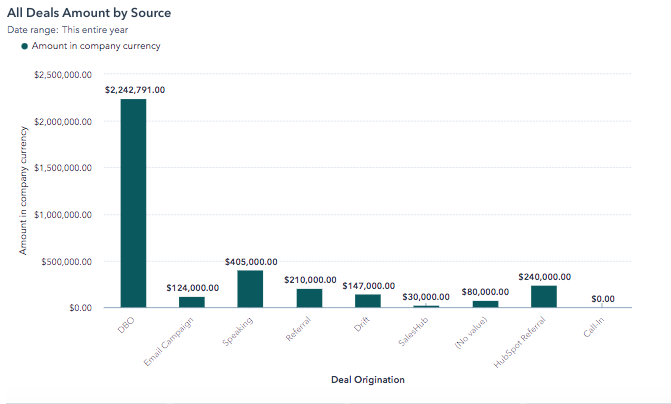671x404 pixels.
Task: Click the legend's teal color dot
Action: (24, 46)
